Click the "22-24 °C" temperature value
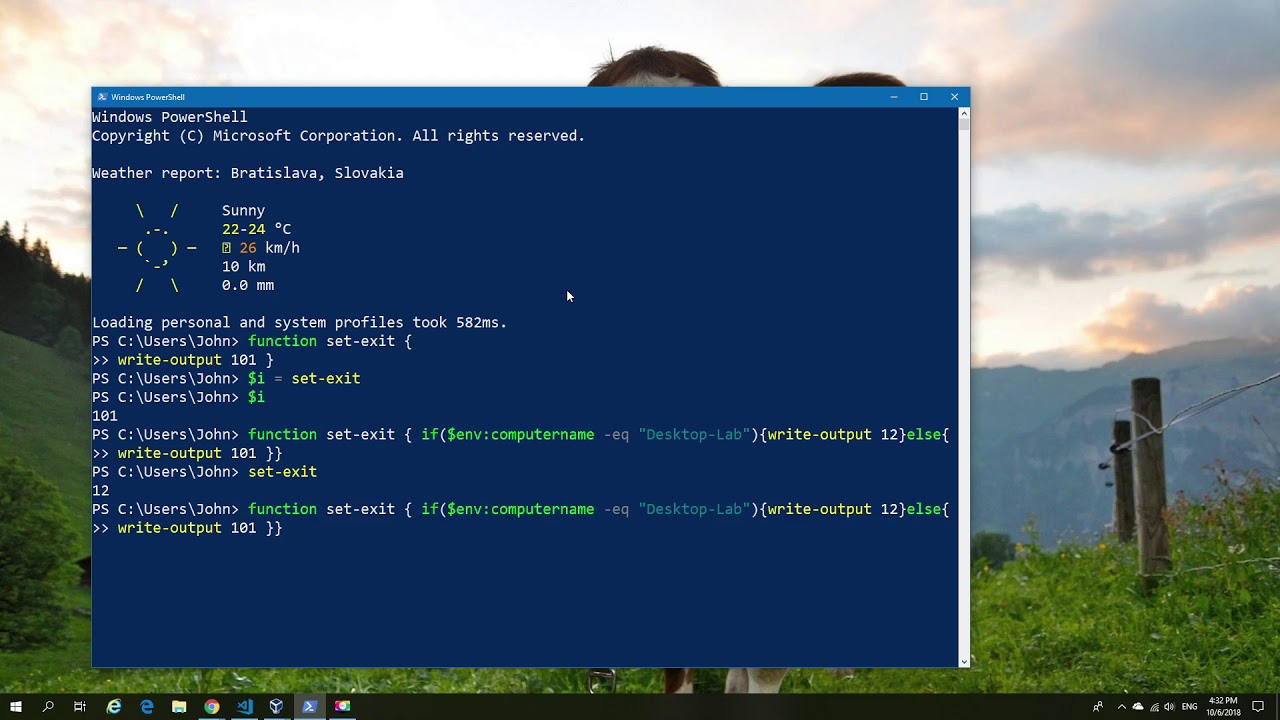The image size is (1280, 720). pos(256,229)
